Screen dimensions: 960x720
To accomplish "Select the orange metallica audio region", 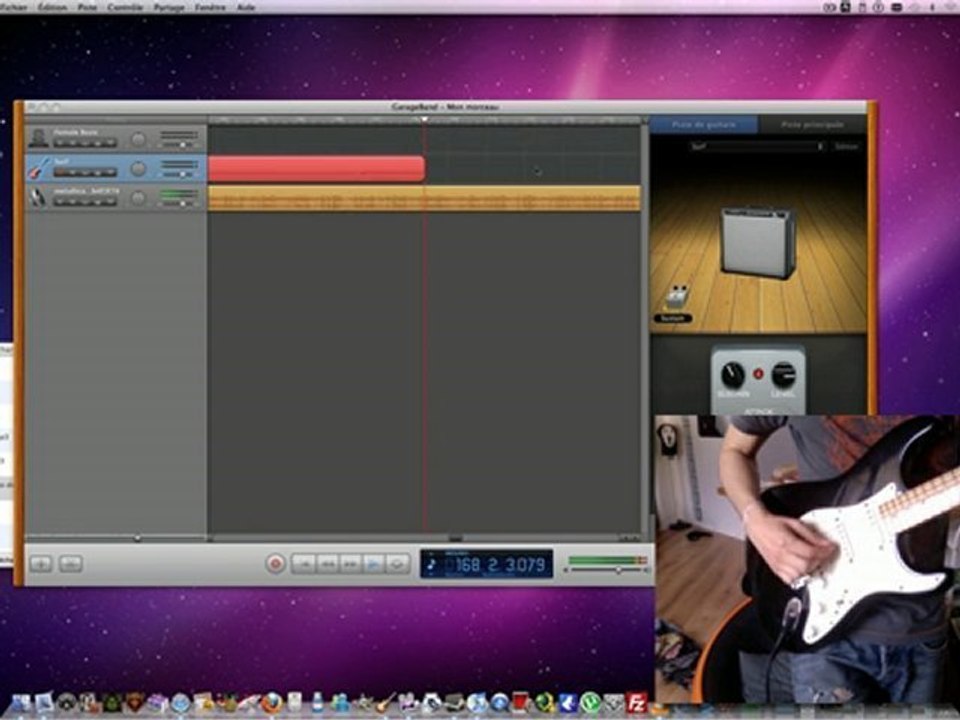I will (424, 198).
